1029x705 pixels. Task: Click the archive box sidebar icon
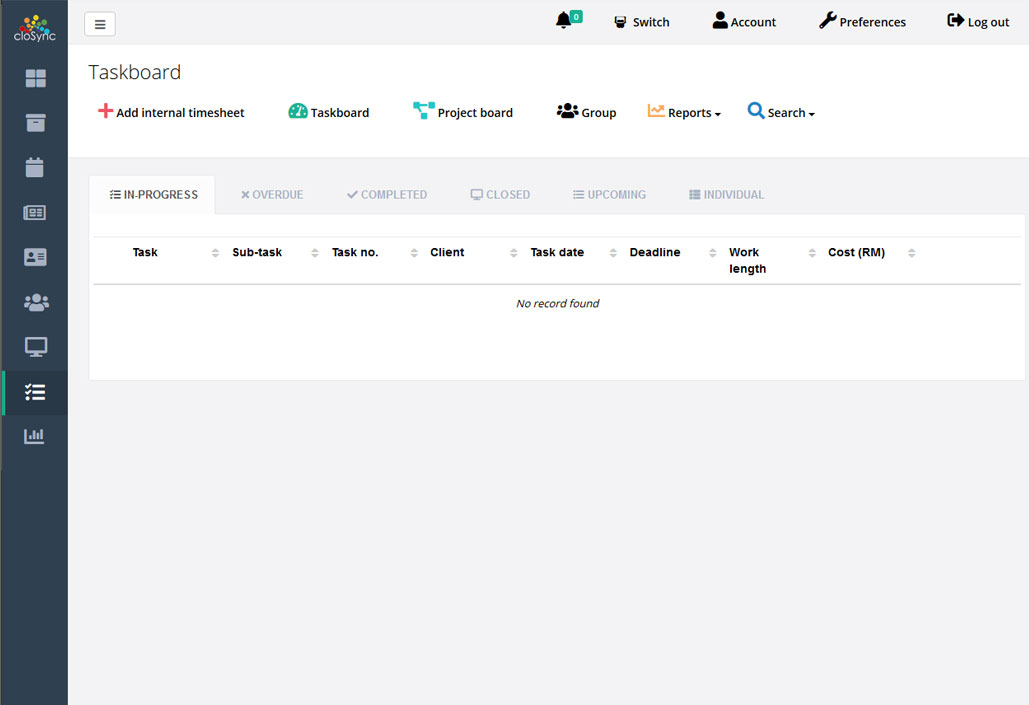pyautogui.click(x=35, y=123)
